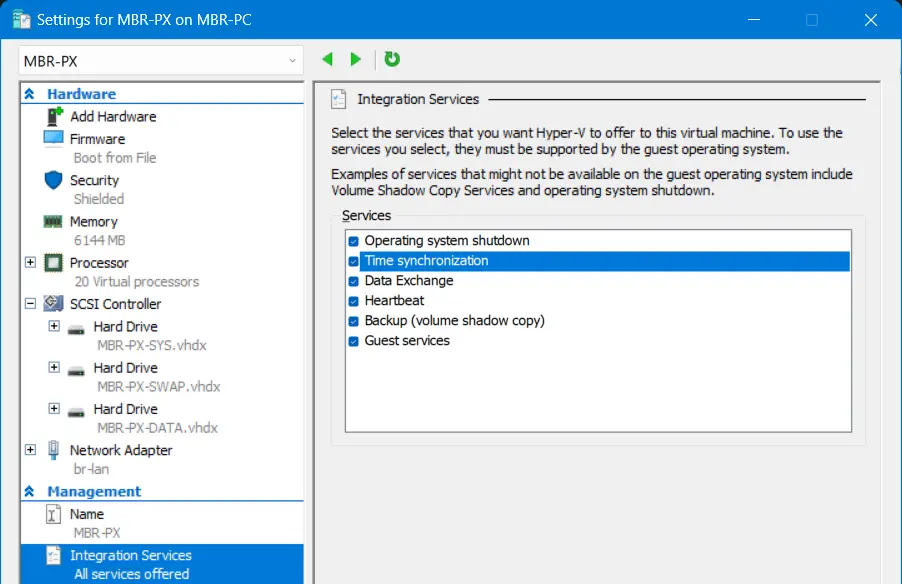Screen dimensions: 902x584
Task: Open the Security settings label
Action: (x=94, y=180)
